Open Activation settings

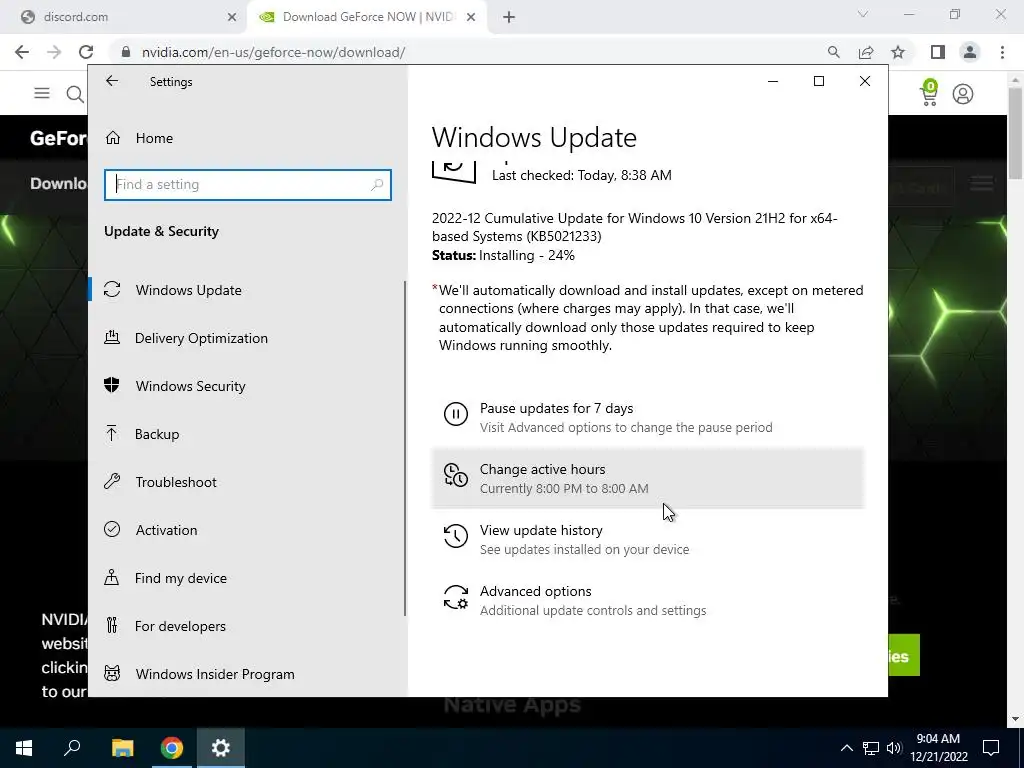click(x=248, y=530)
